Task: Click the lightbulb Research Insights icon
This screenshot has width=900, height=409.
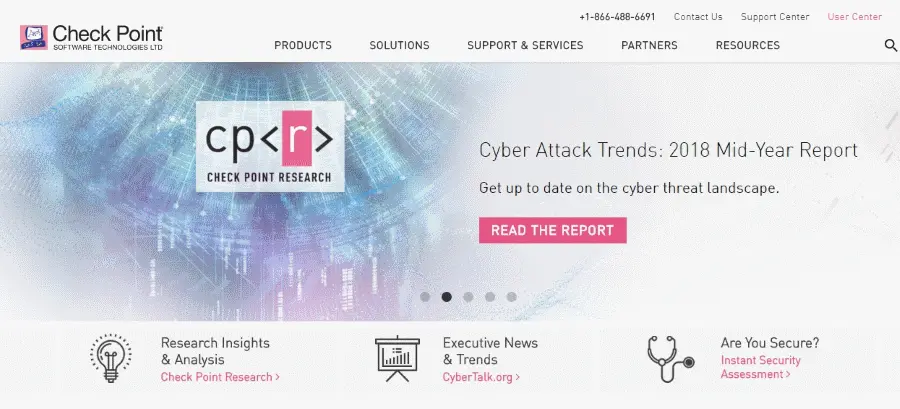Action: (111, 358)
